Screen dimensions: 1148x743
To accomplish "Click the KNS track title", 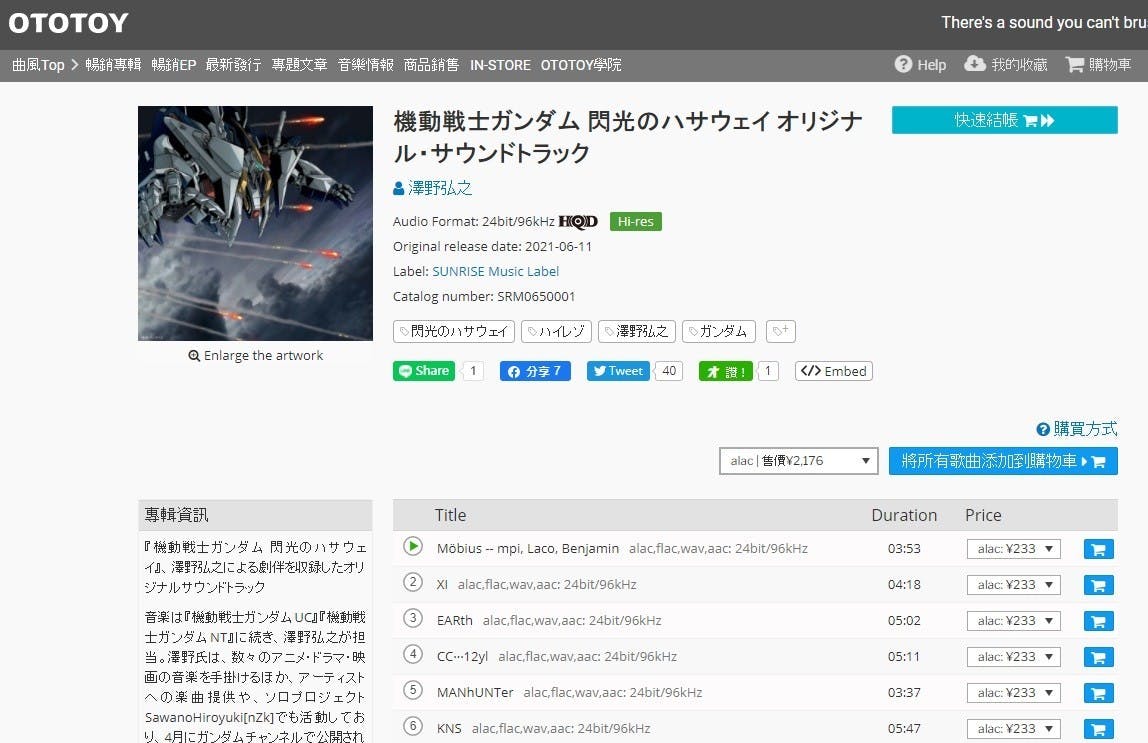I will click(450, 728).
